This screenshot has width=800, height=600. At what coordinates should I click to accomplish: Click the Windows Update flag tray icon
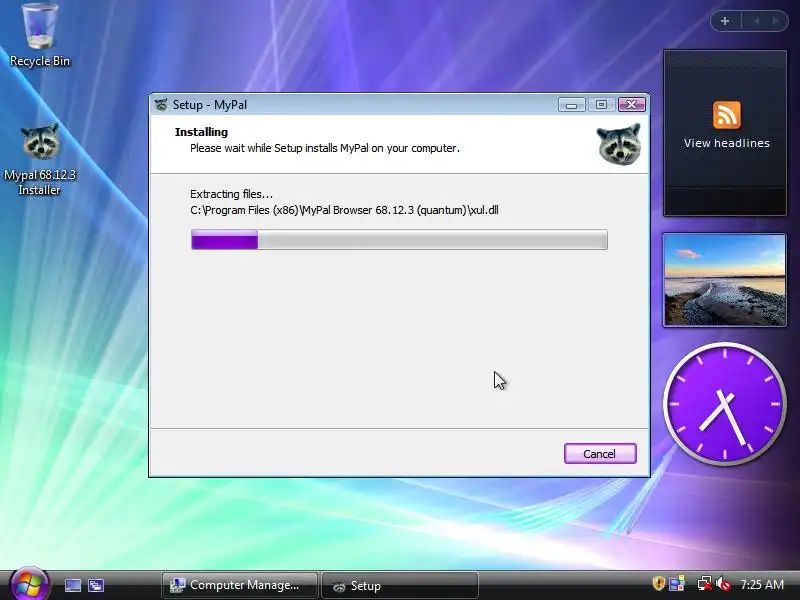(677, 583)
